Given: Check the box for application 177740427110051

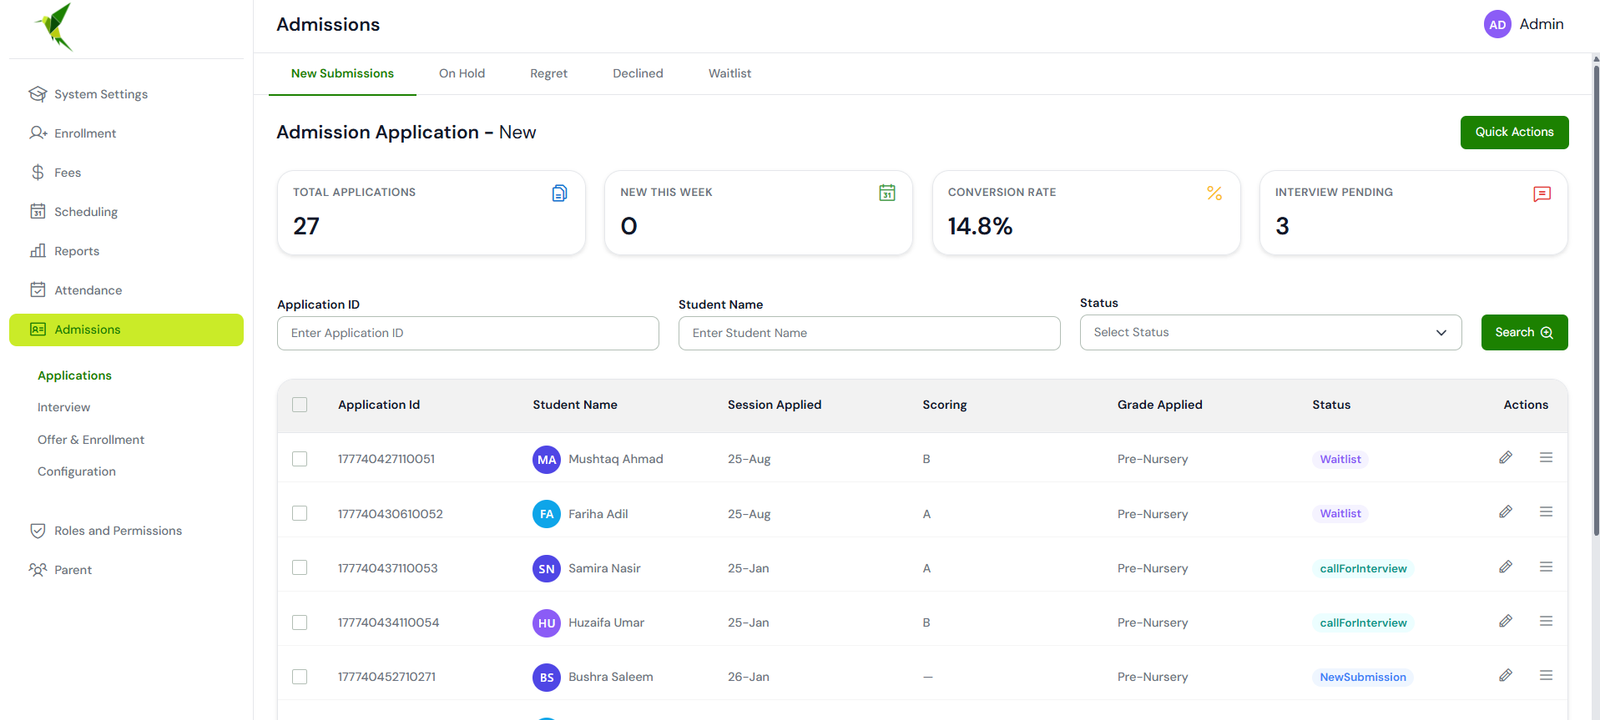Looking at the screenshot, I should tap(300, 459).
